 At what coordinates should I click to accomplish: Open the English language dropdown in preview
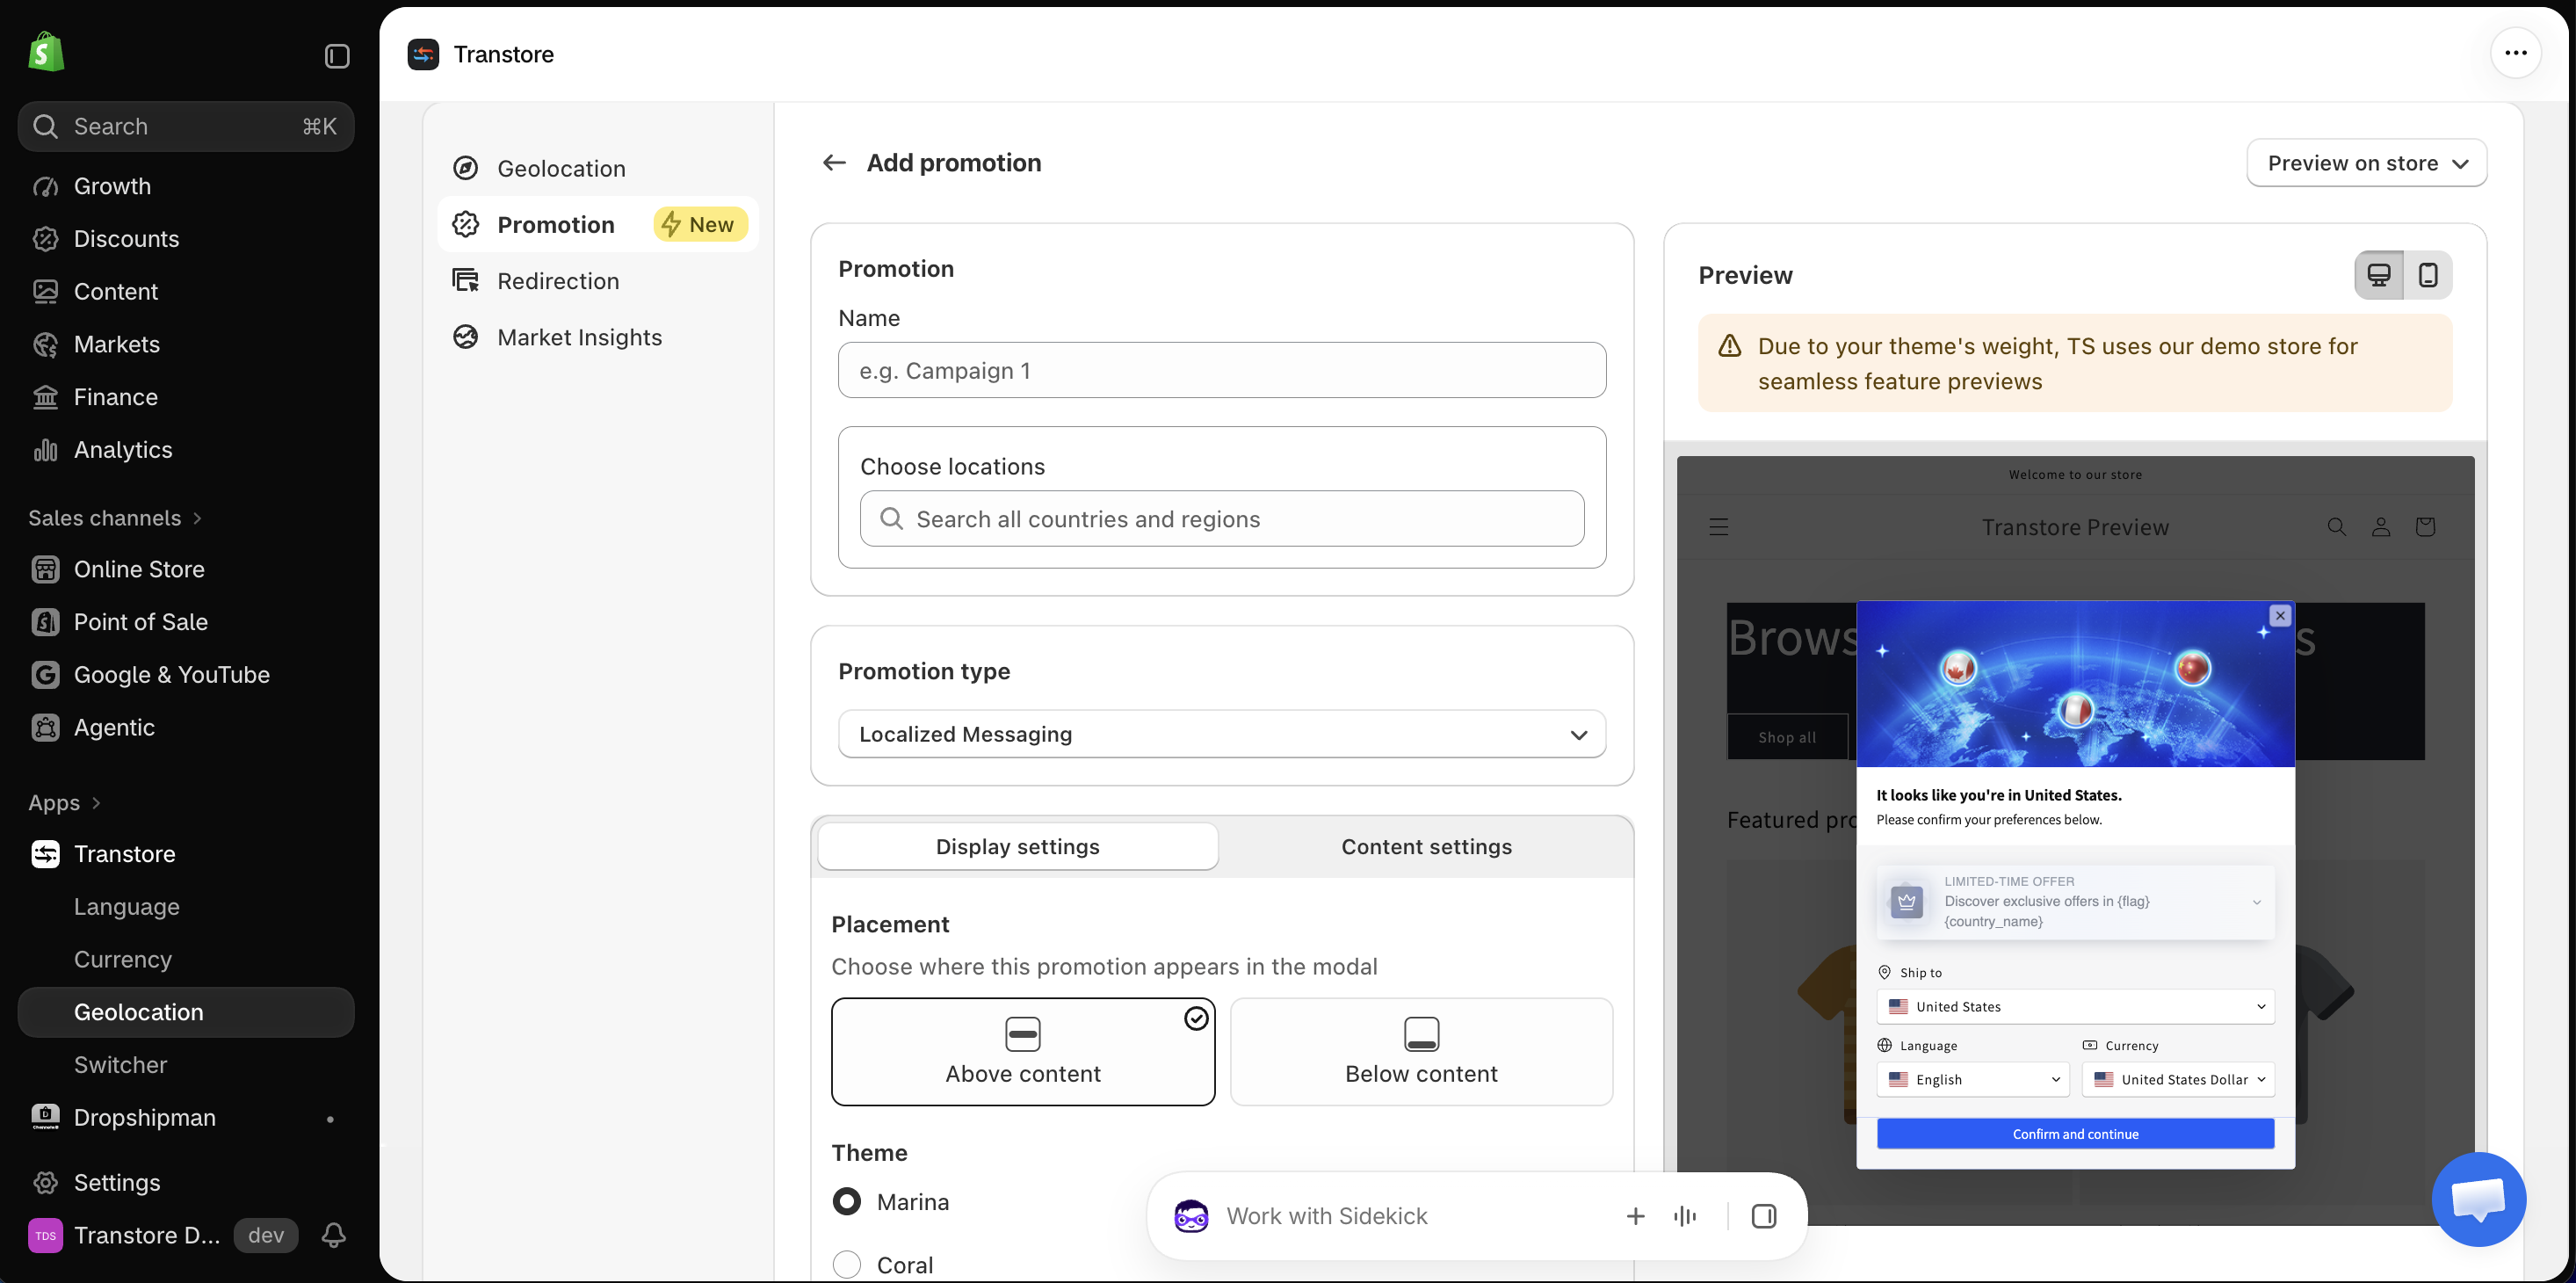tap(1973, 1079)
